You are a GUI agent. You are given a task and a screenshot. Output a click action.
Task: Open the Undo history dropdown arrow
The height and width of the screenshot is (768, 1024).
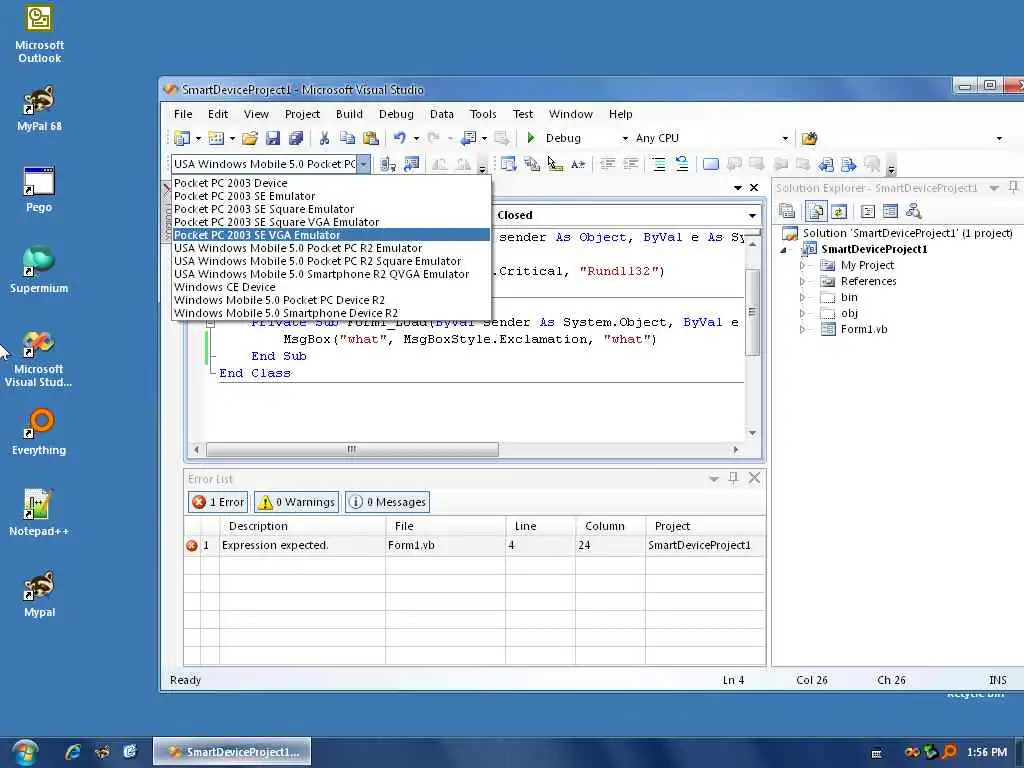pos(416,138)
